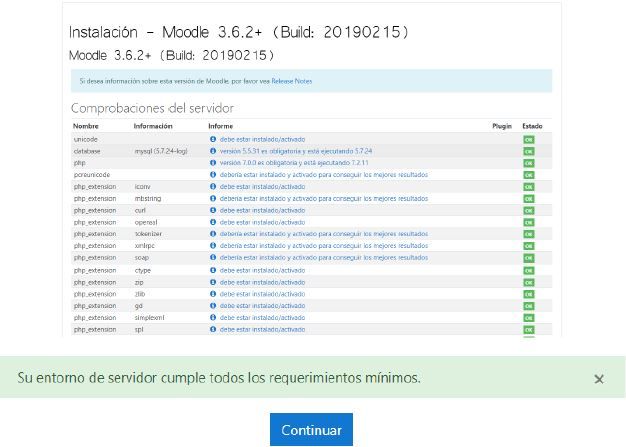Click info icon in zip row
Screen dimensions: 626x447
(x=213, y=282)
